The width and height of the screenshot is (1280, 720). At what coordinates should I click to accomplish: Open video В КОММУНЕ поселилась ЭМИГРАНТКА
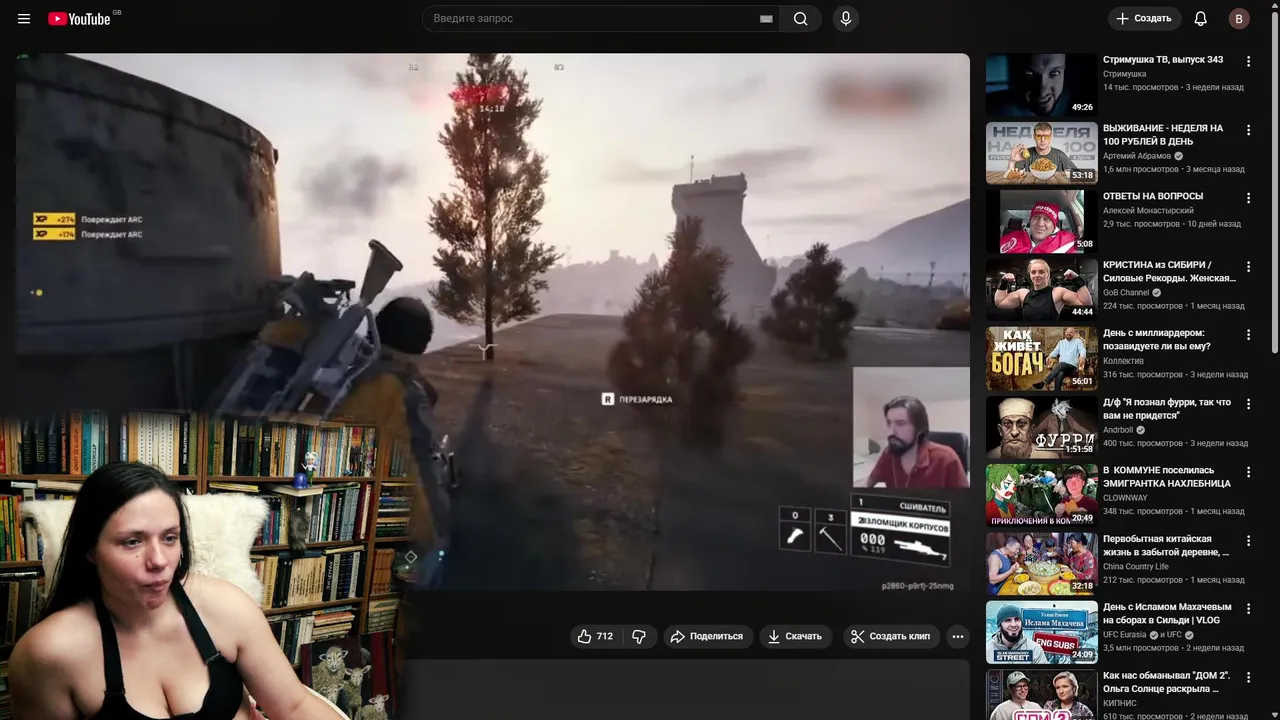point(1167,476)
